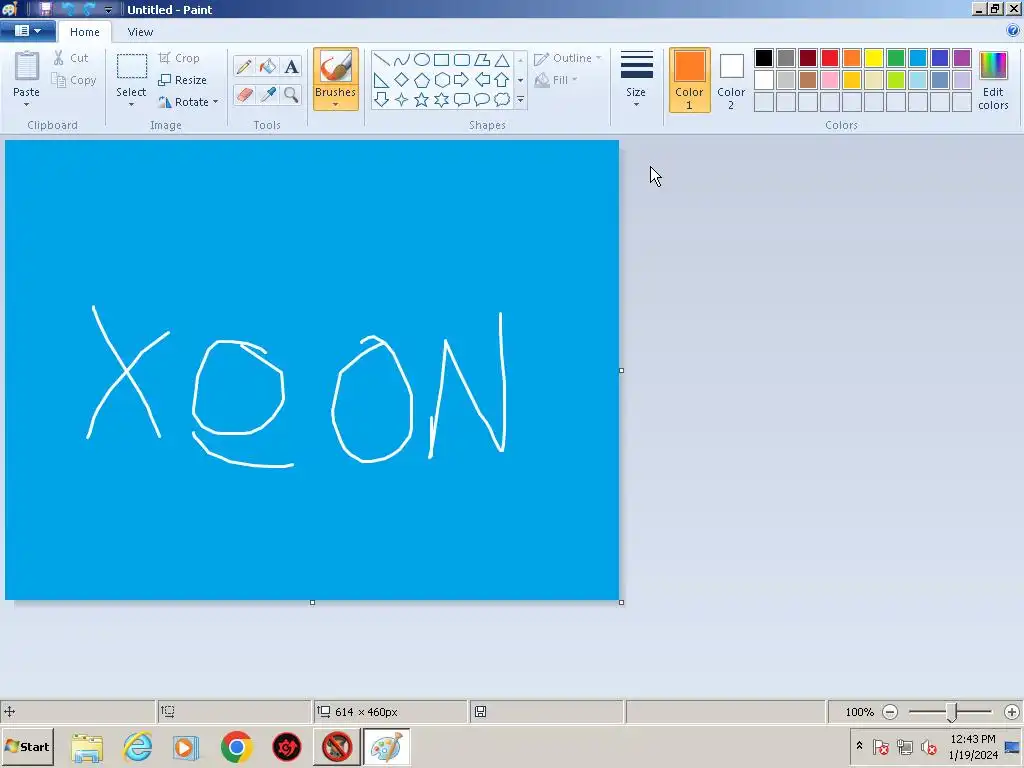Select the Color 1 button
The width and height of the screenshot is (1024, 768).
(690, 80)
